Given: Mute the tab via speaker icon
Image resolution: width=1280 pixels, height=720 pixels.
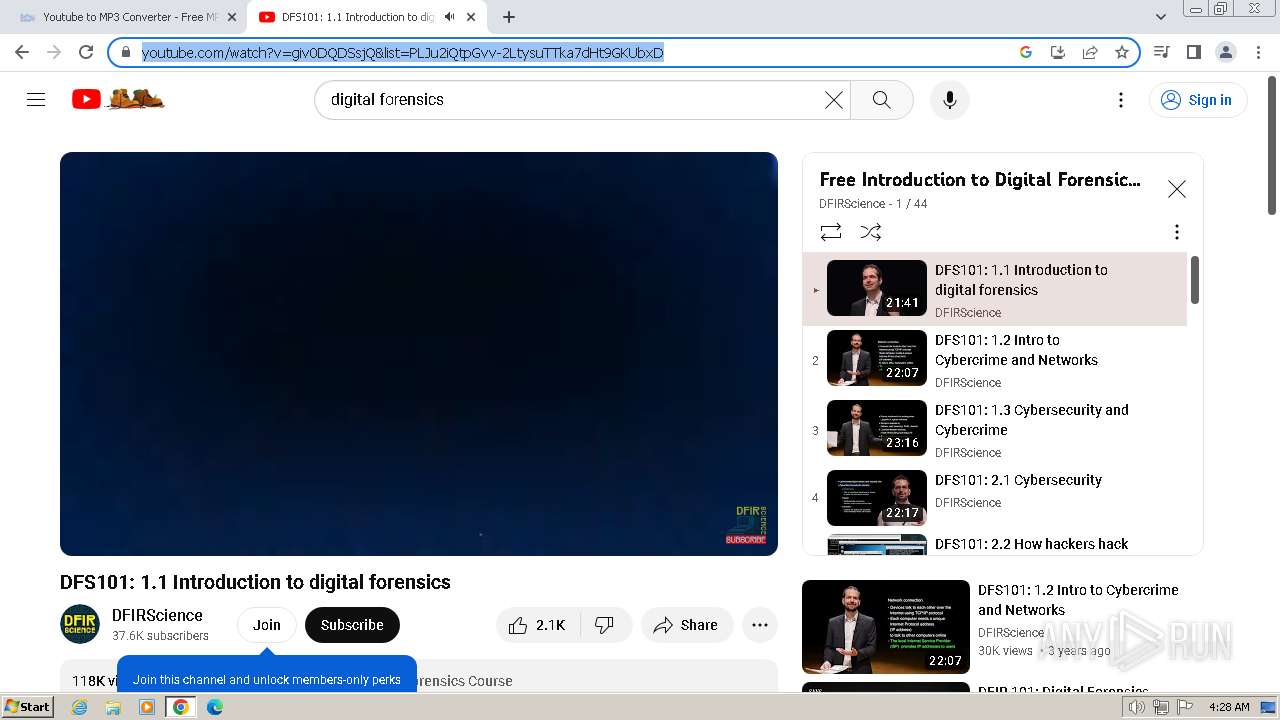Looking at the screenshot, I should 449,17.
